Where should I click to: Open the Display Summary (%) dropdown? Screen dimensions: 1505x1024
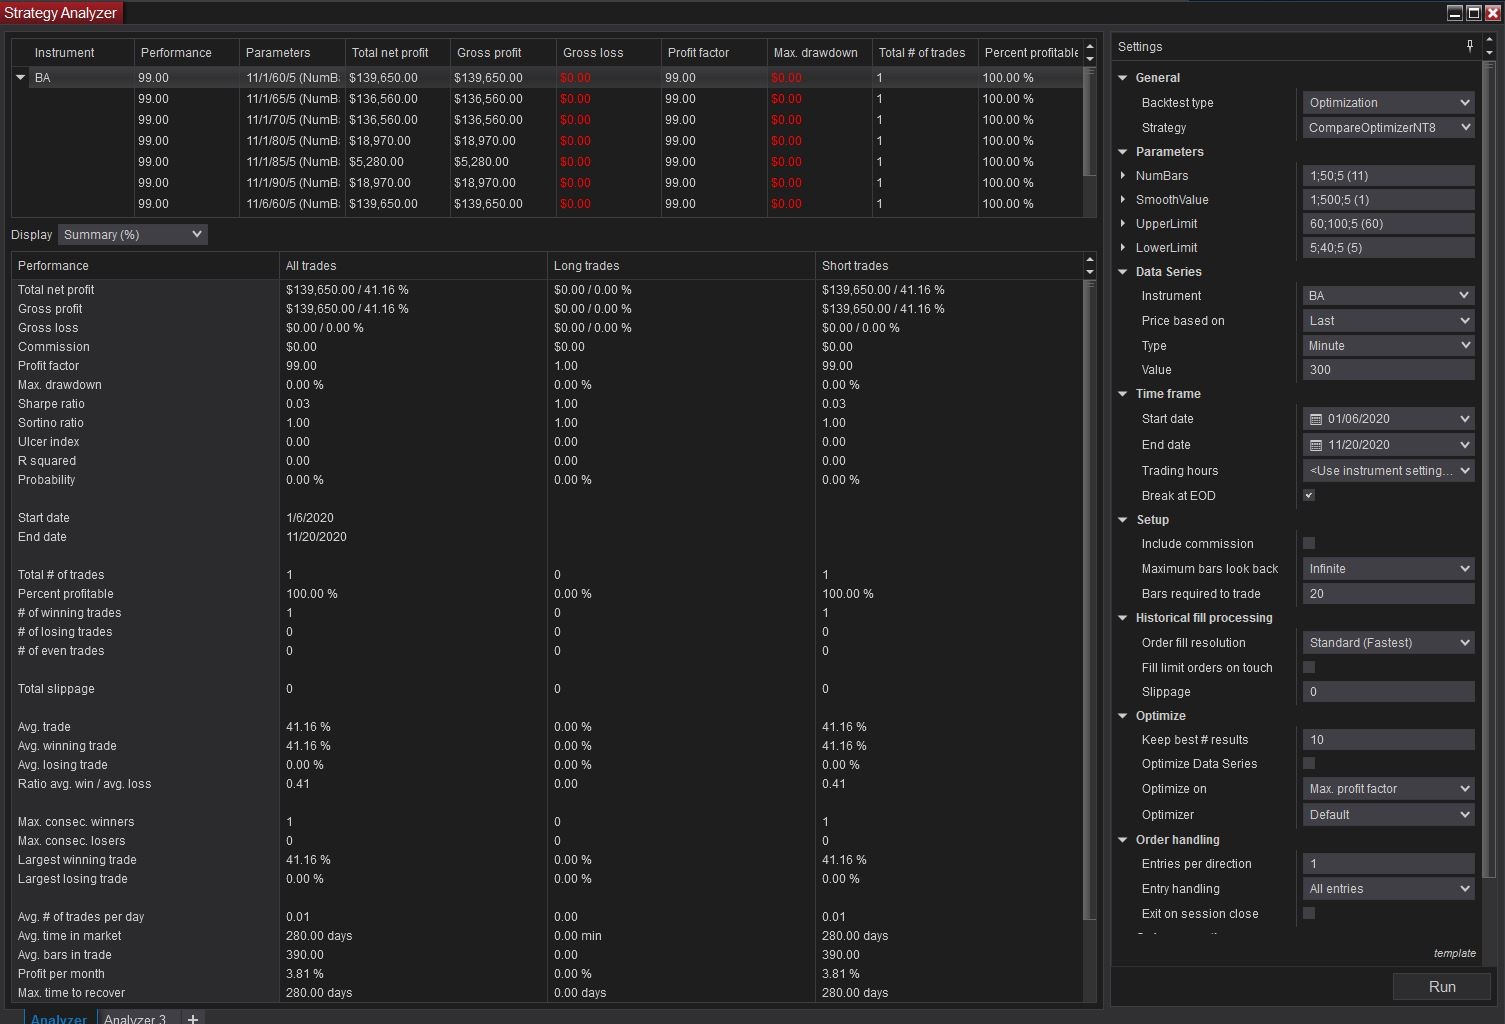point(132,234)
